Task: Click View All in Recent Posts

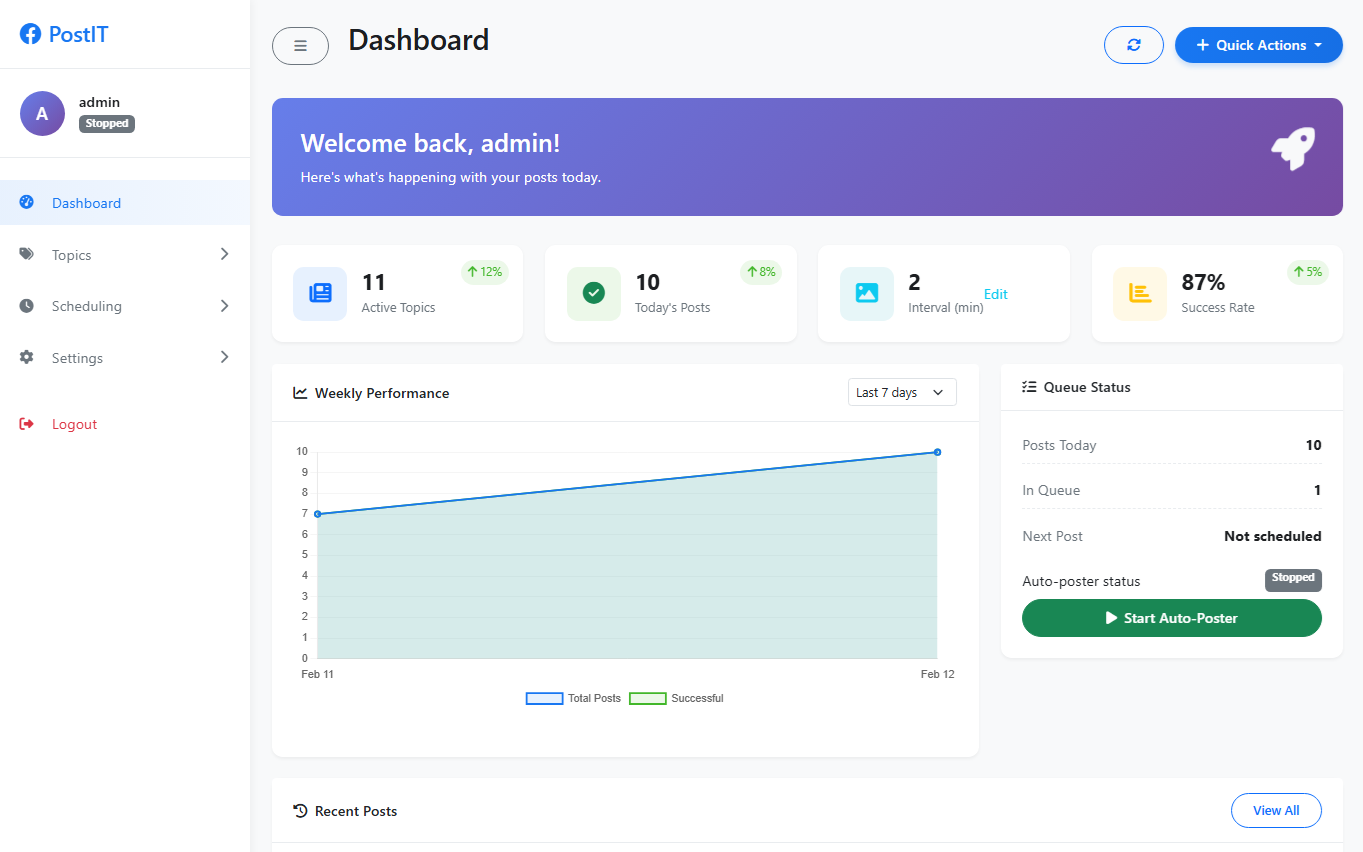Action: click(x=1276, y=810)
